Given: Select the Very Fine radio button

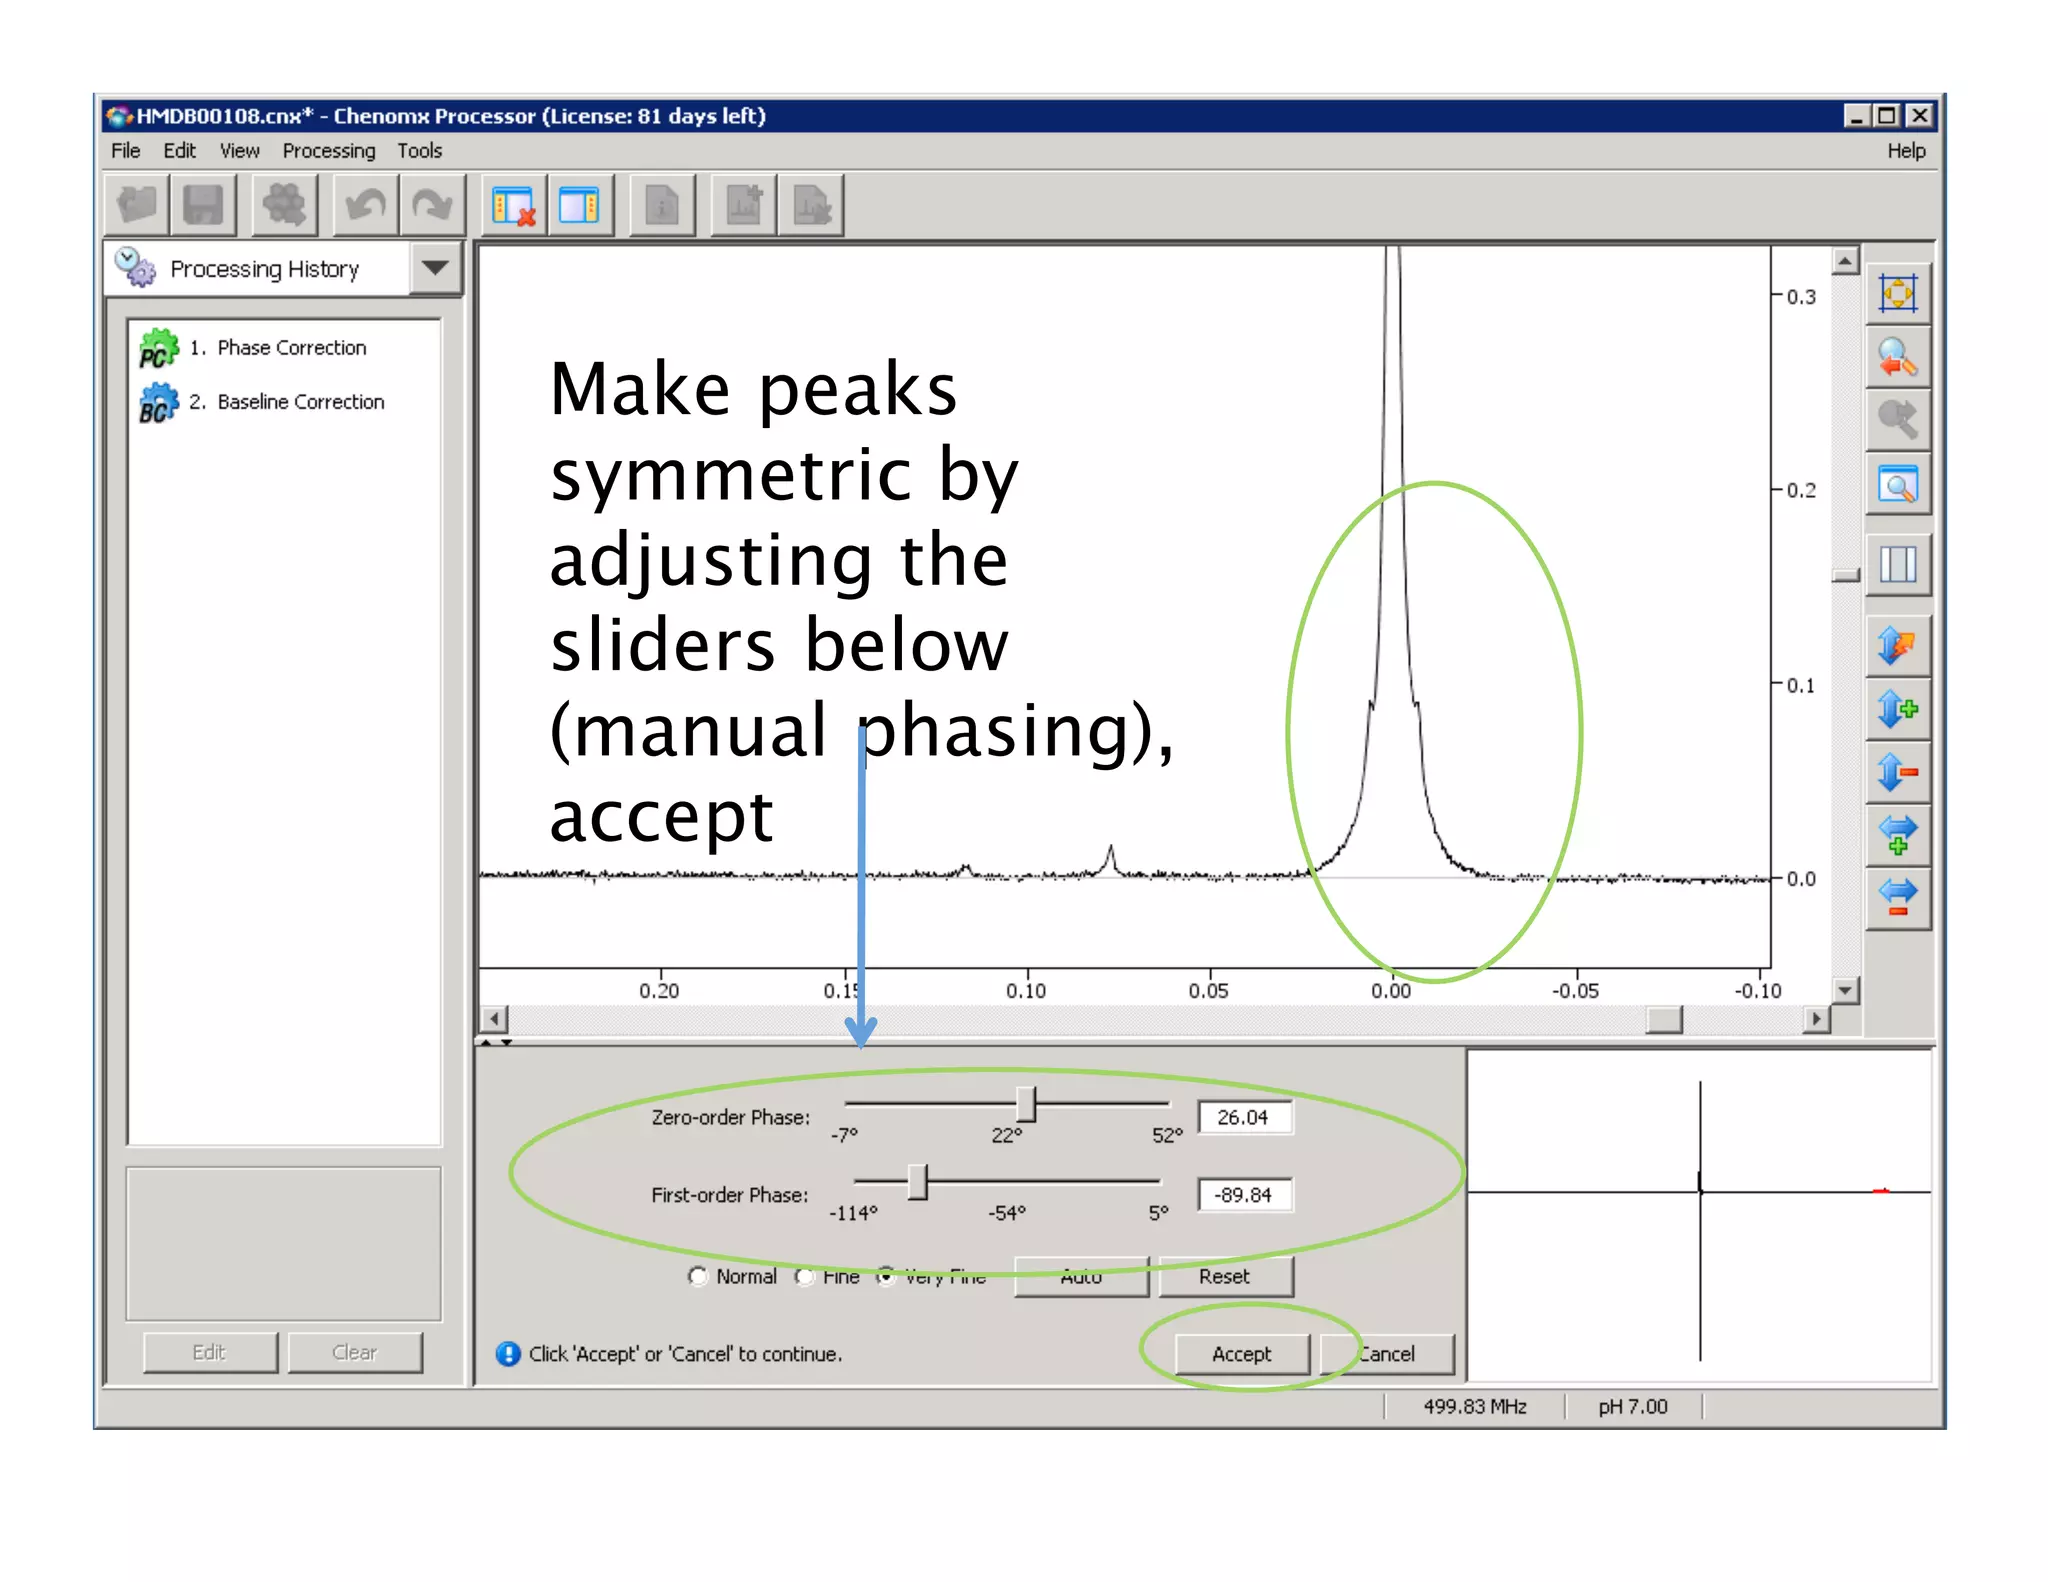Looking at the screenshot, I should tap(886, 1277).
